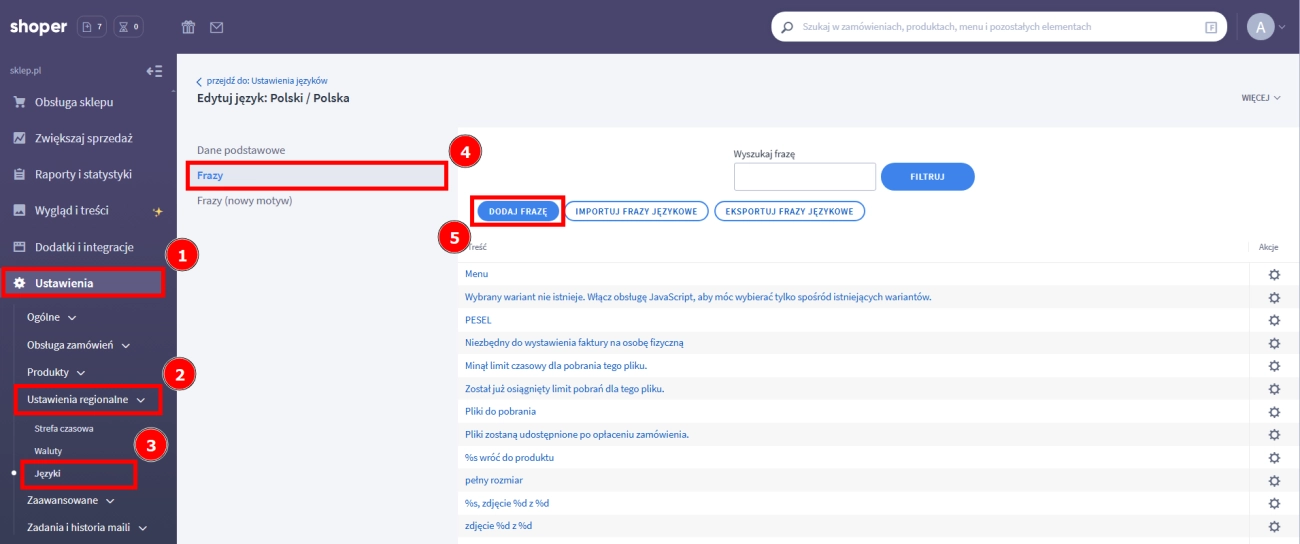The height and width of the screenshot is (544, 1300).
Task: Open the user avatar account dropdown
Action: [1266, 27]
